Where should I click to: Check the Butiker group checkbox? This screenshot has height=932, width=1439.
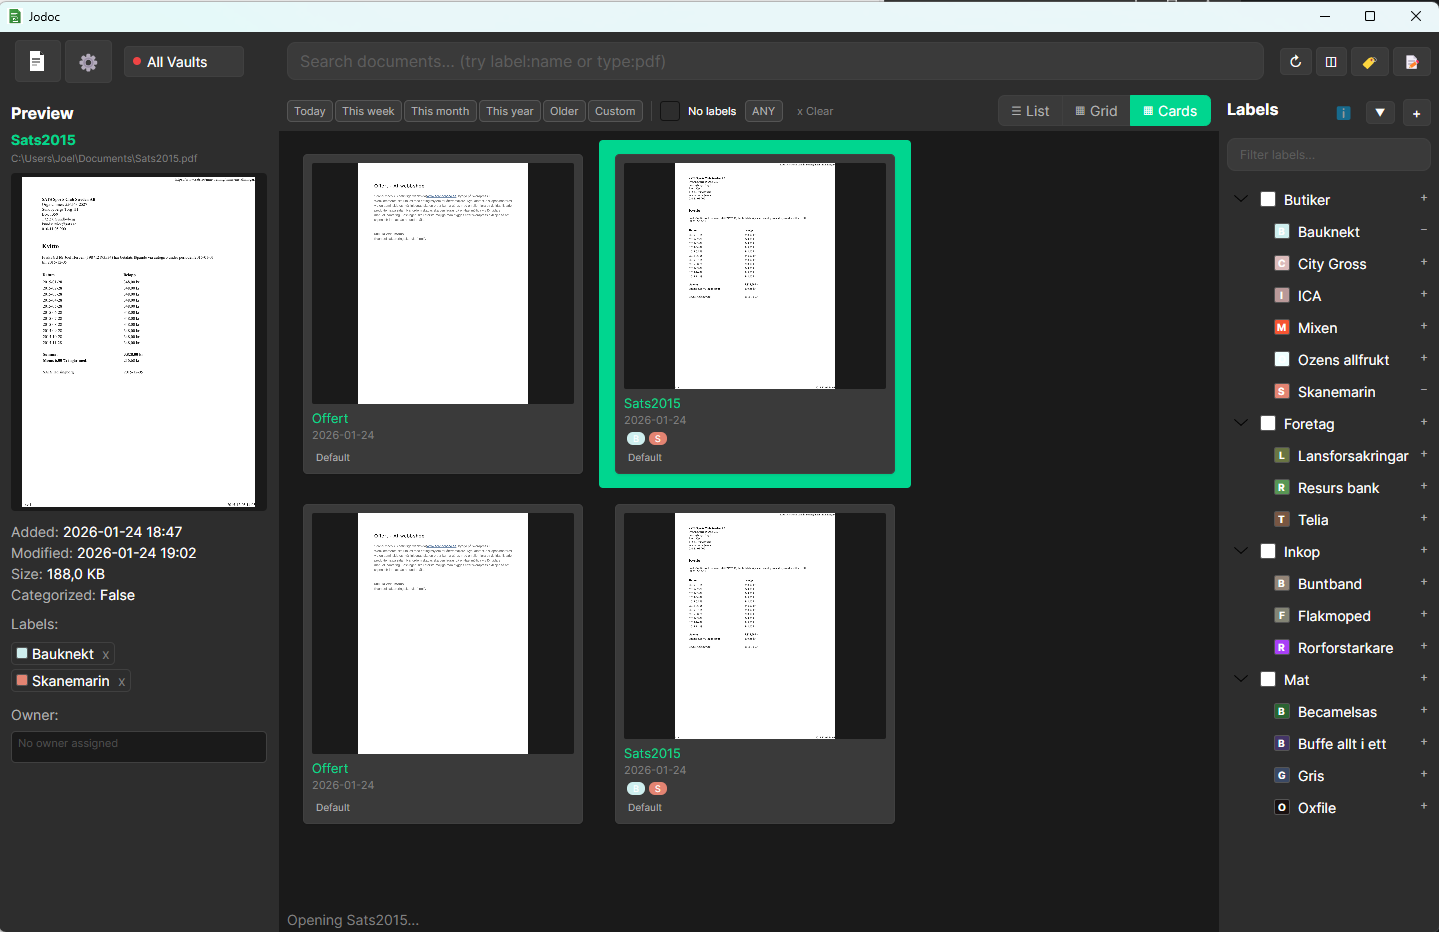[x=1268, y=199]
